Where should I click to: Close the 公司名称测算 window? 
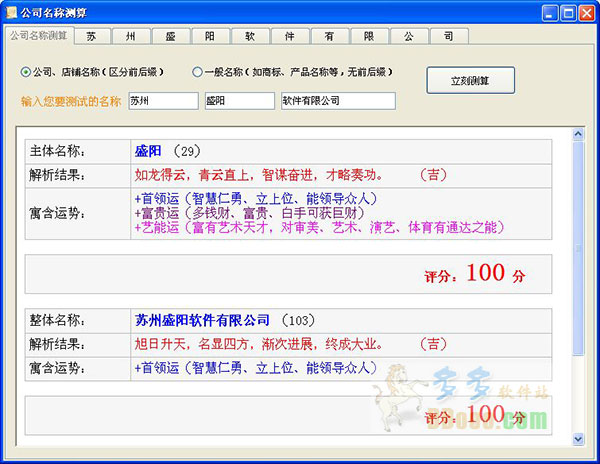[587, 13]
